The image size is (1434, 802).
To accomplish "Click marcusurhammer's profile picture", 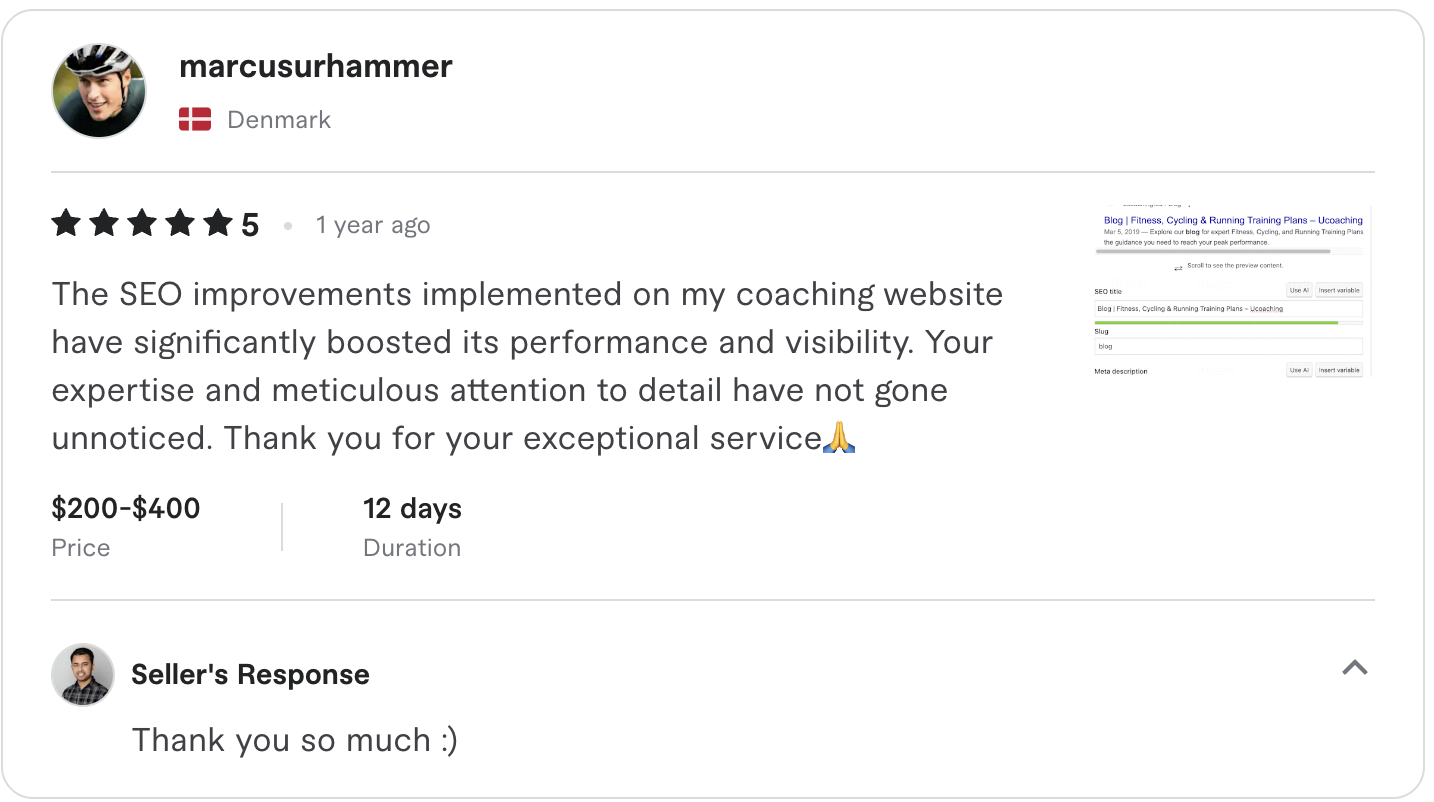I will [x=98, y=90].
